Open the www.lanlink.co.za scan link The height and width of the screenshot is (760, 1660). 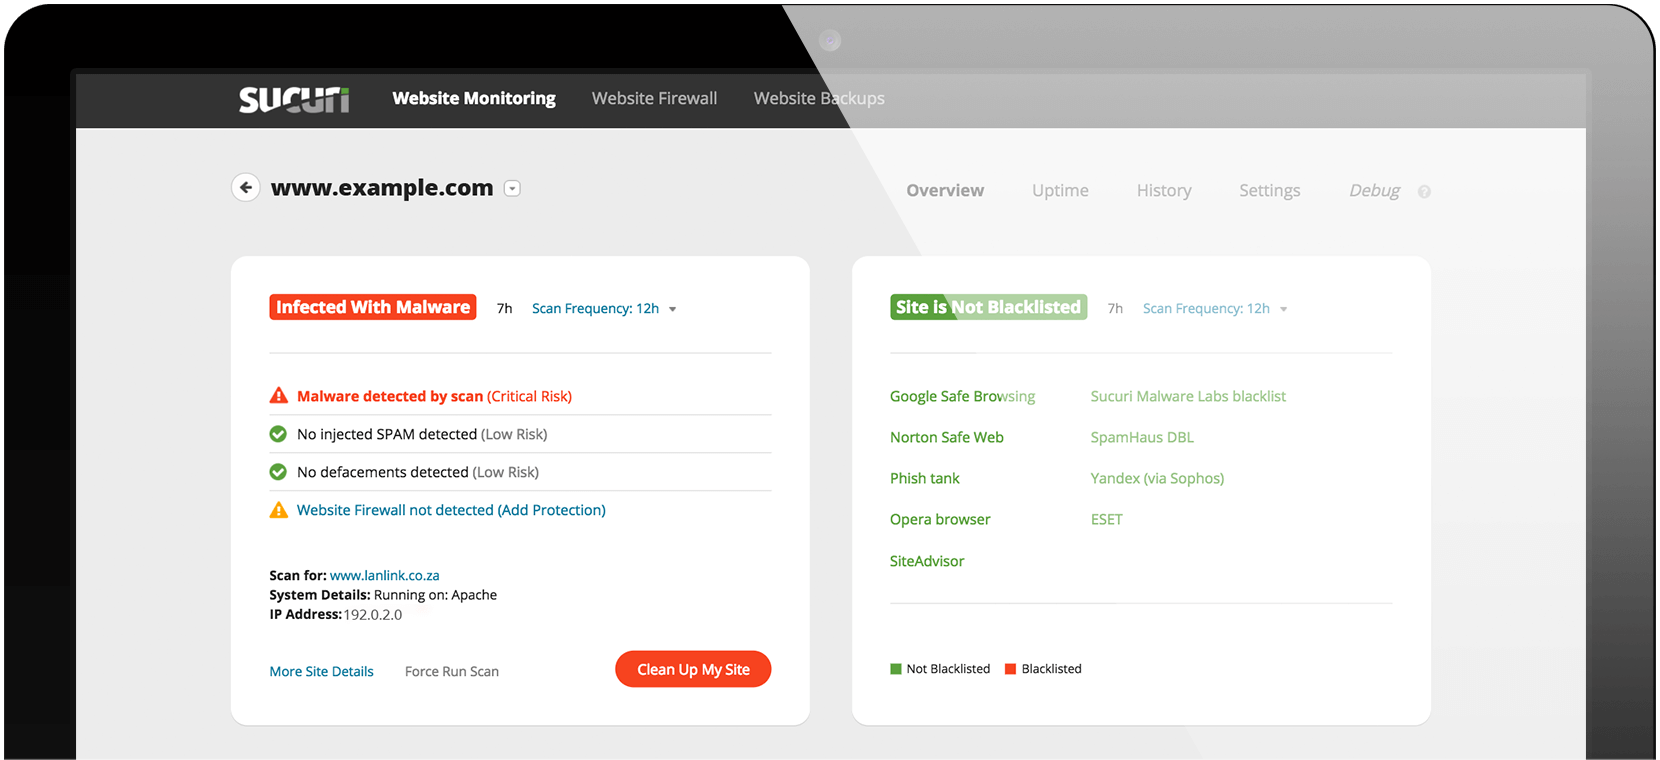click(x=385, y=576)
